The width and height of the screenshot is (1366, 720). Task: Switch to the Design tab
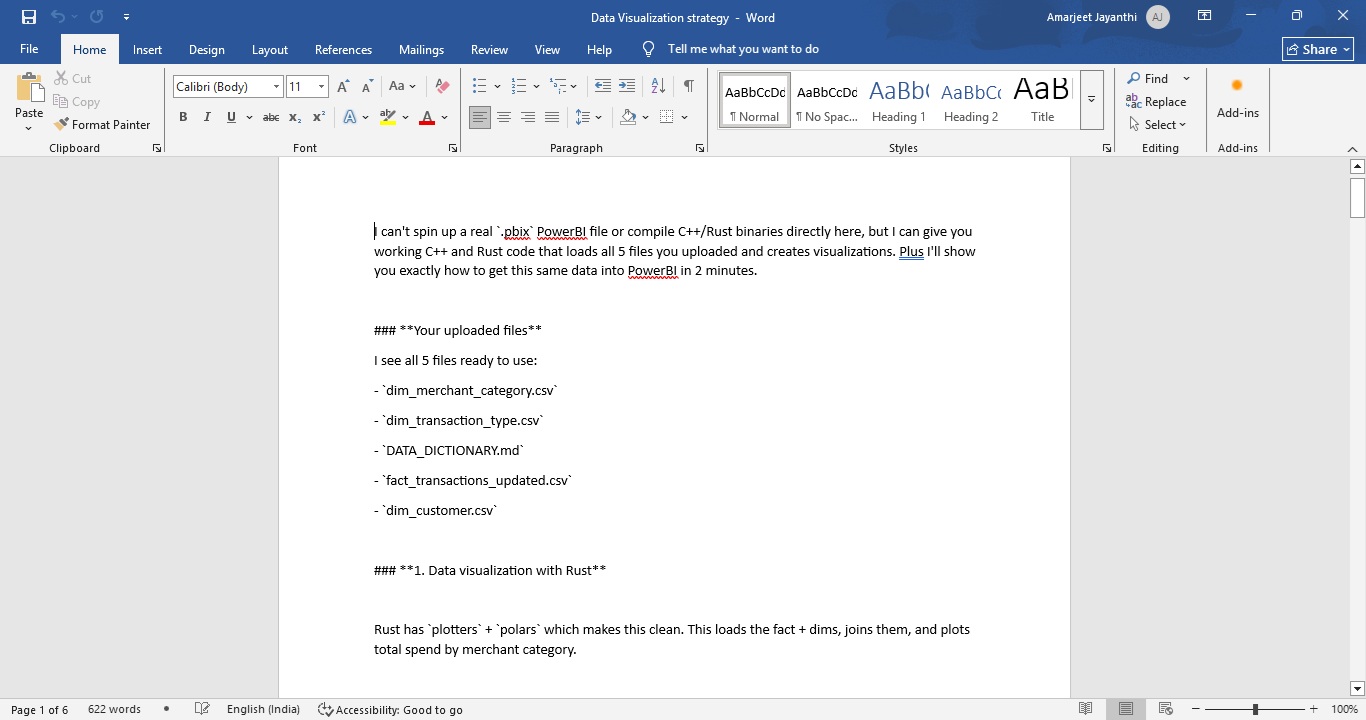pyautogui.click(x=207, y=49)
